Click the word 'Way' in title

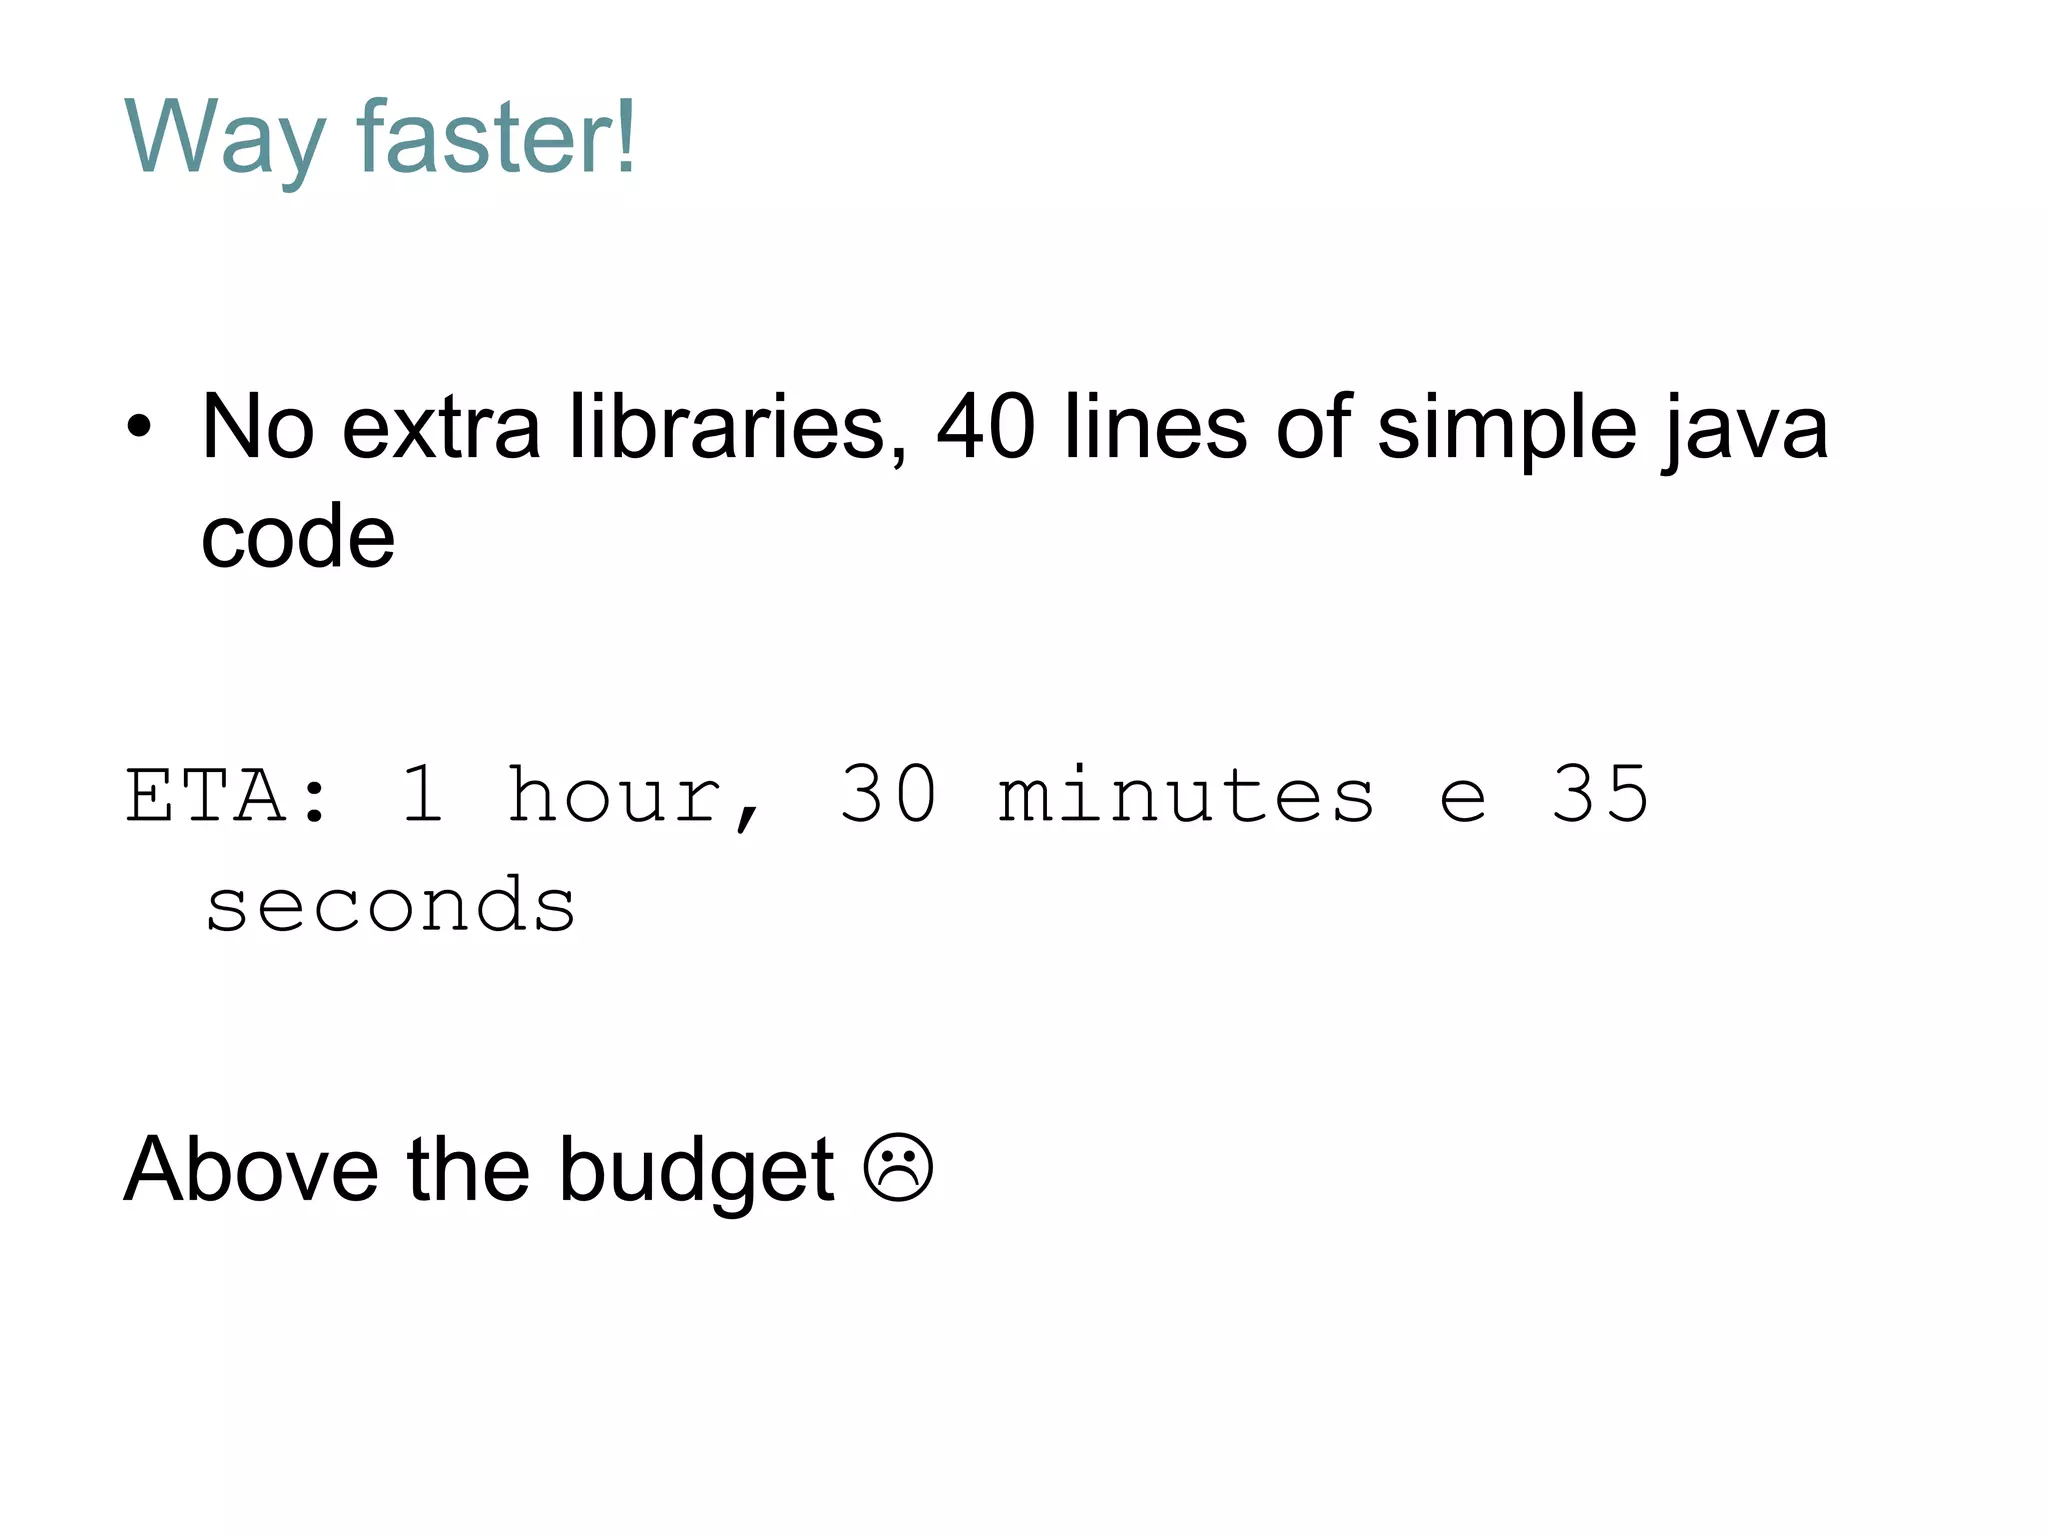tap(225, 140)
